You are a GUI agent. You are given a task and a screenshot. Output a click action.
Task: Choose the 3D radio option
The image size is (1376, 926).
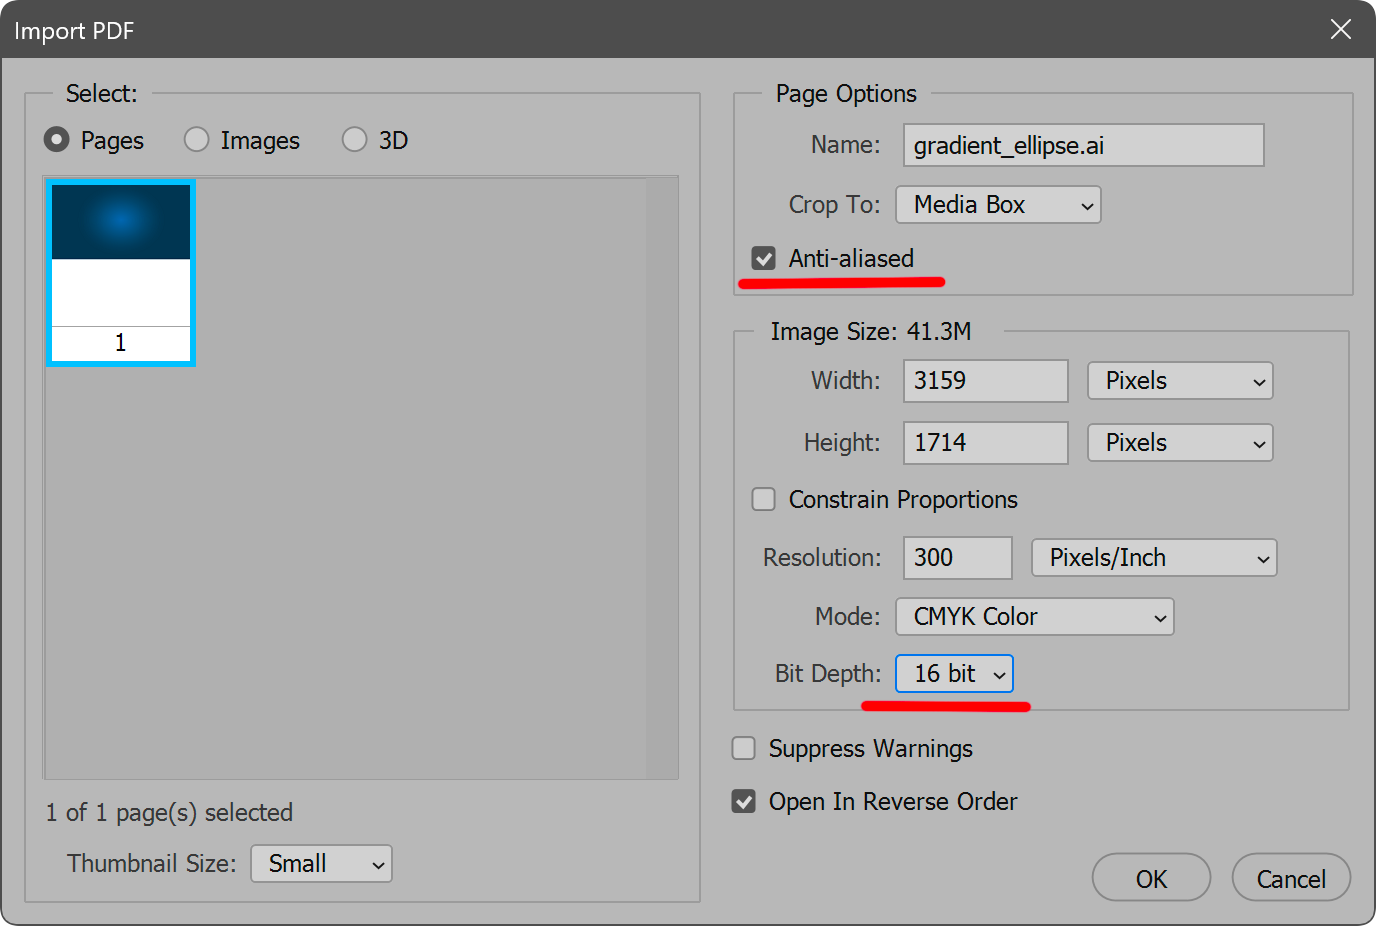click(355, 140)
